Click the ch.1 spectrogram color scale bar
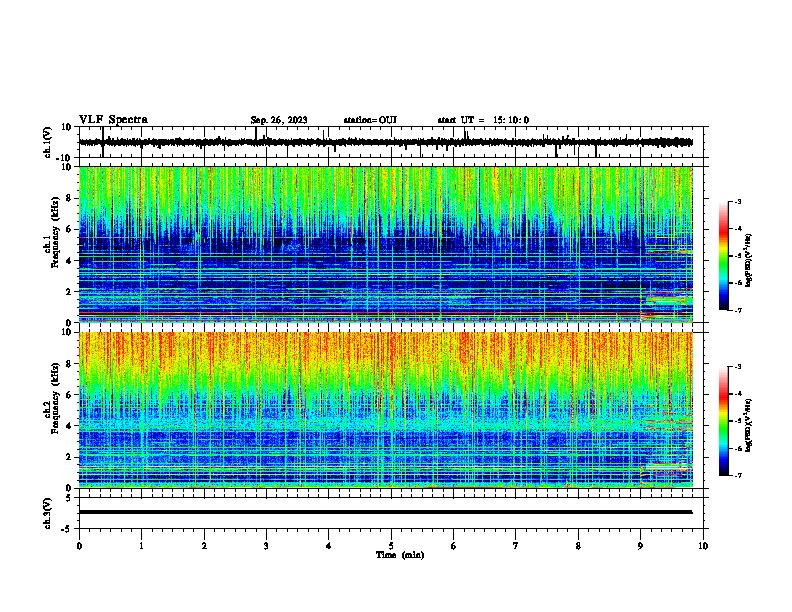The image size is (792, 612). [723, 256]
